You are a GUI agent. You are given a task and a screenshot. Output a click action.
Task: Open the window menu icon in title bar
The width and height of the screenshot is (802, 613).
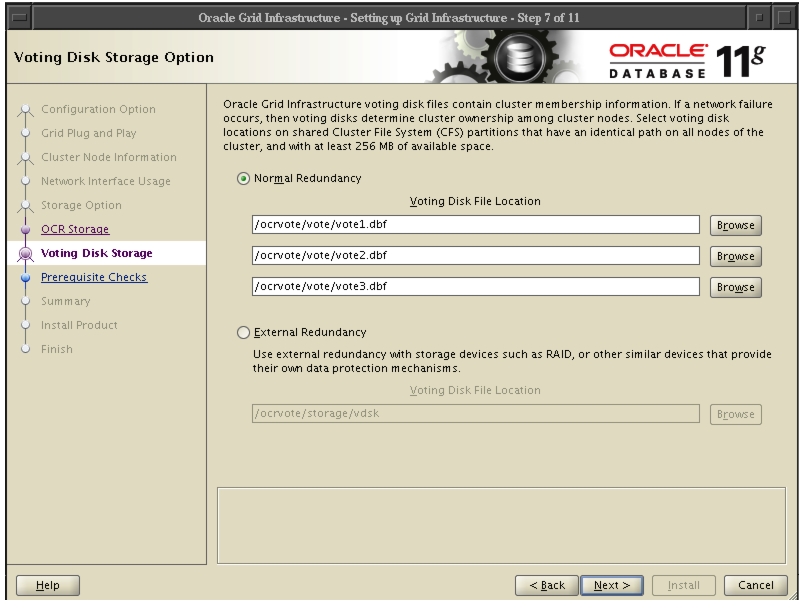pyautogui.click(x=19, y=17)
